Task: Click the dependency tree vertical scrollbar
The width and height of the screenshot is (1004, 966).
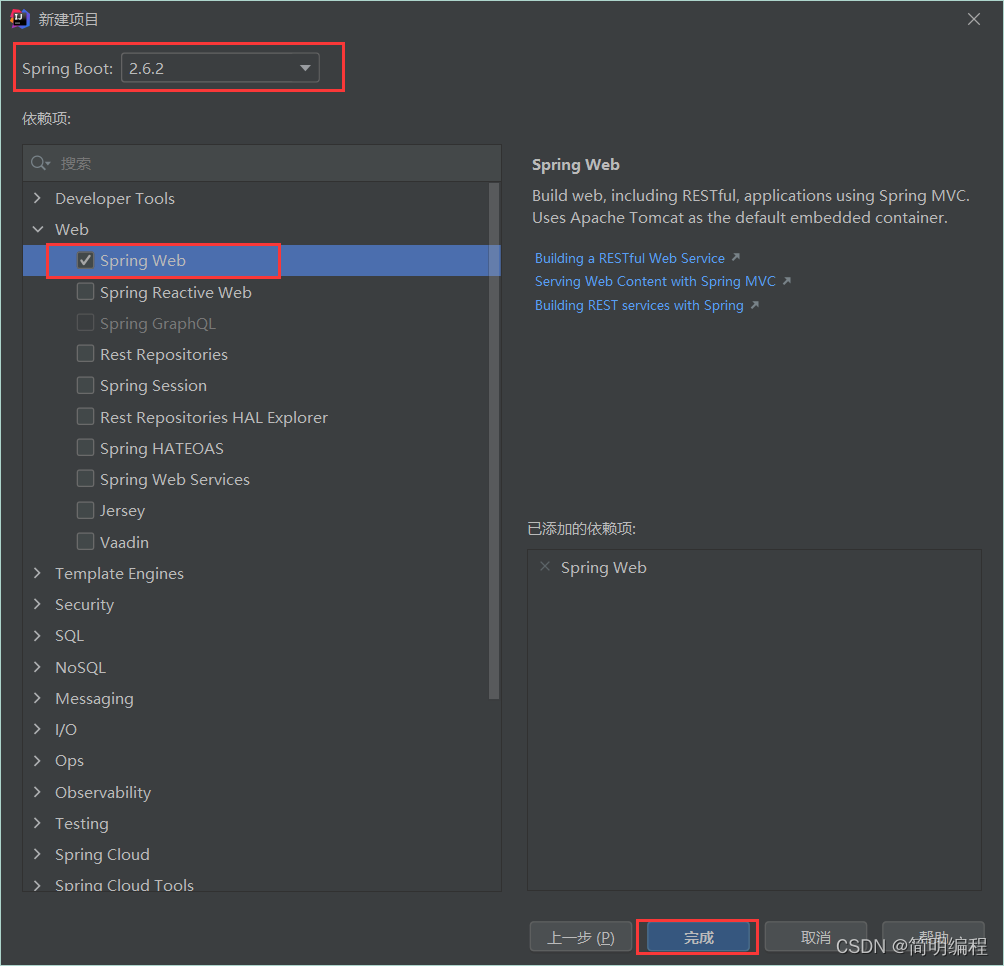Action: pos(494,441)
